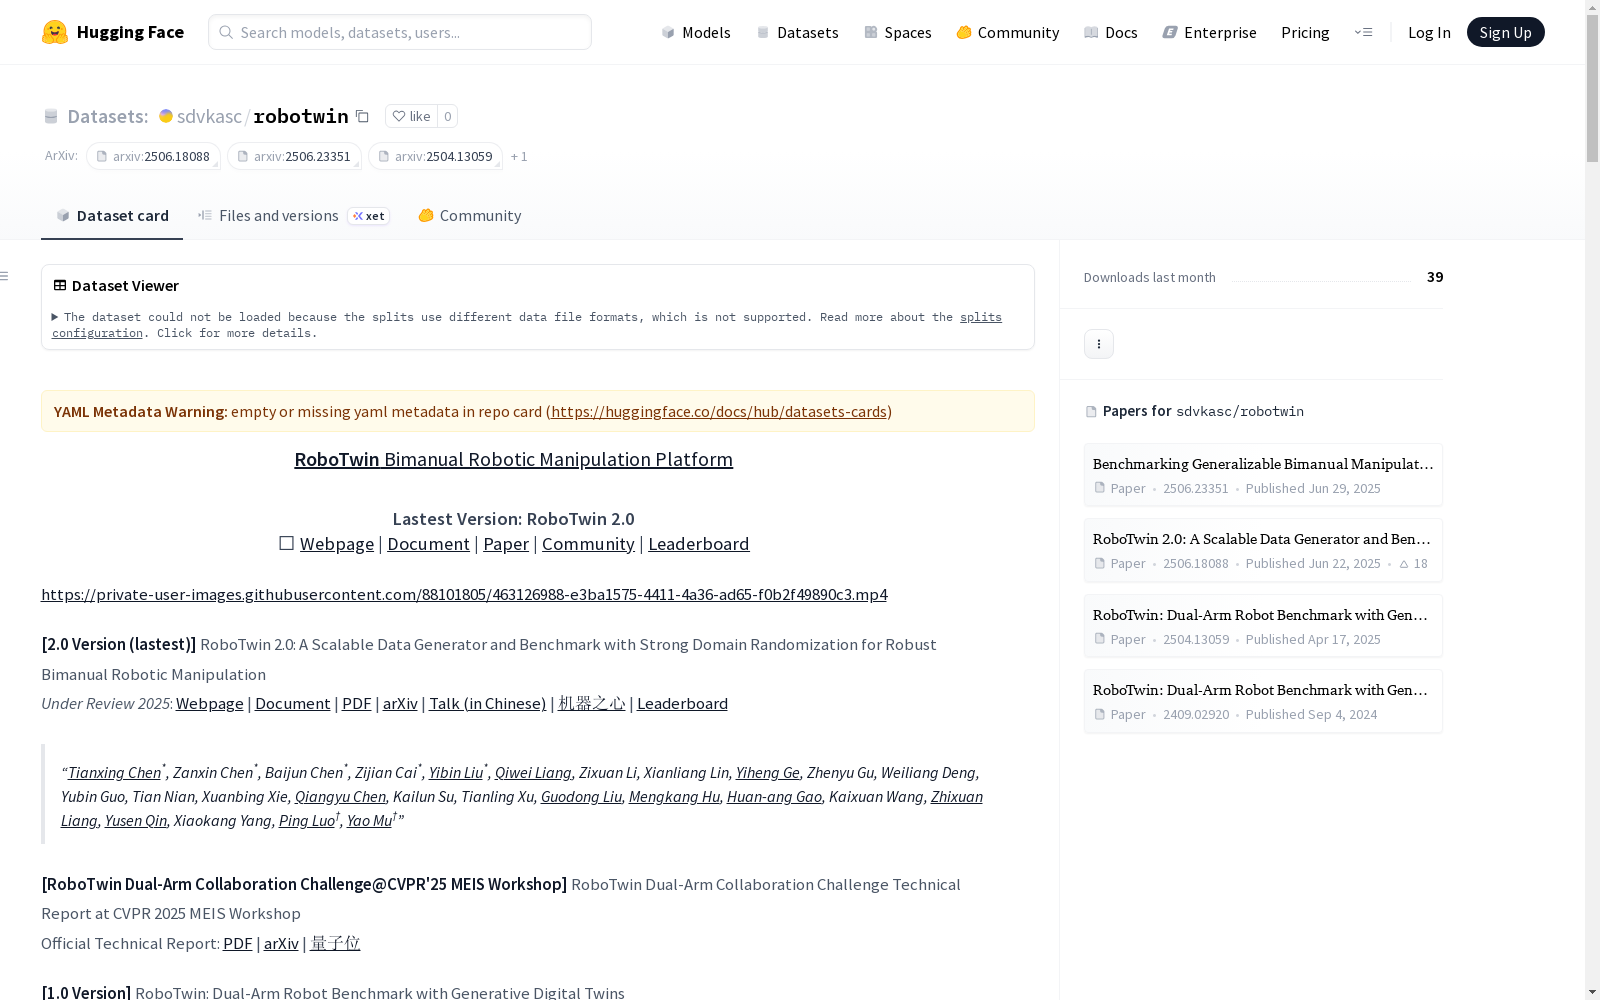Open the more options menu in sidebar

pyautogui.click(x=1099, y=344)
